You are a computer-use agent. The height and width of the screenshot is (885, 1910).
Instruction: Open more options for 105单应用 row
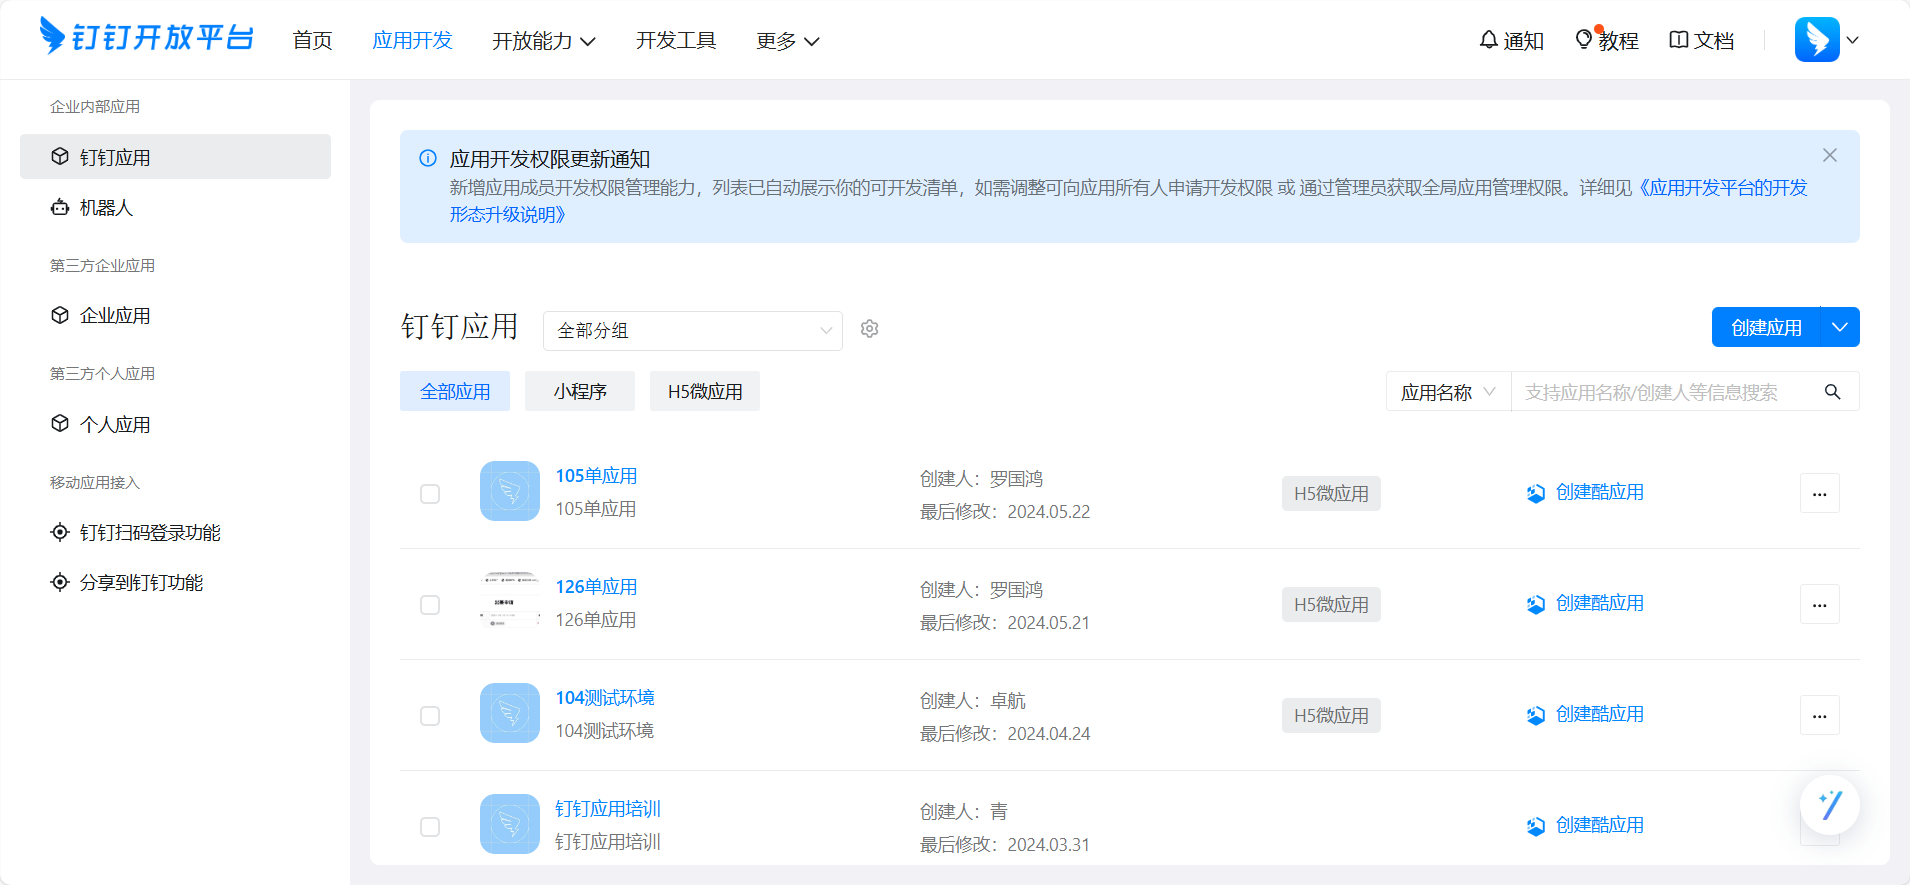tap(1820, 493)
